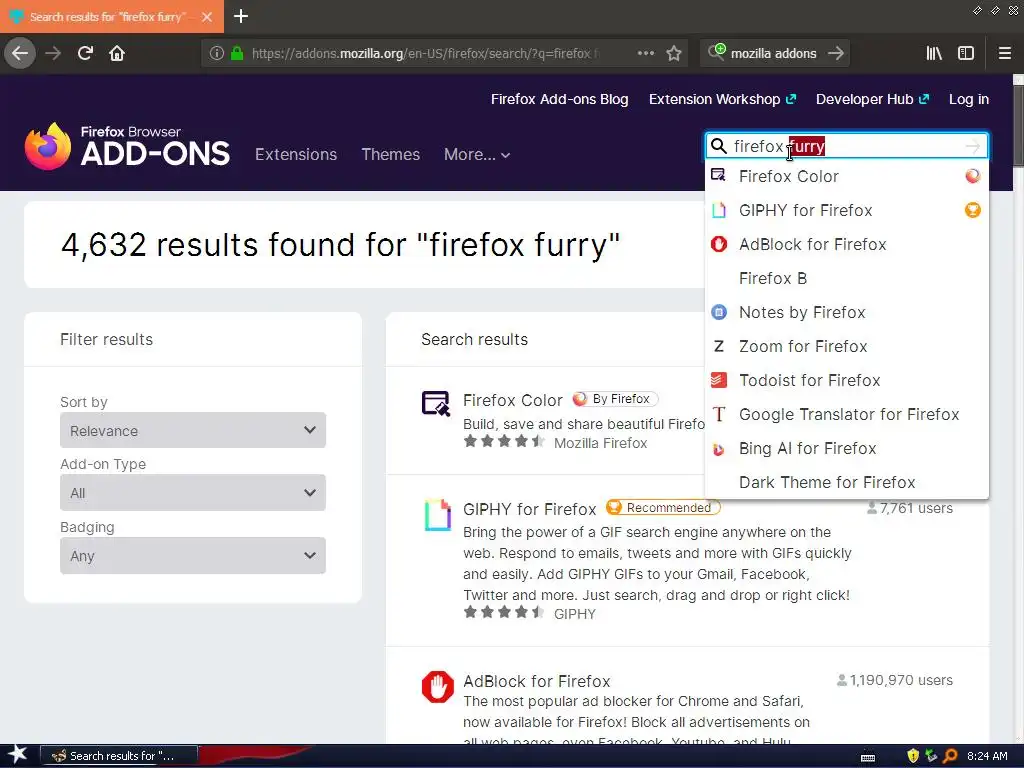The width and height of the screenshot is (1024, 768).
Task: Open Firefox Color search result title
Action: (513, 400)
